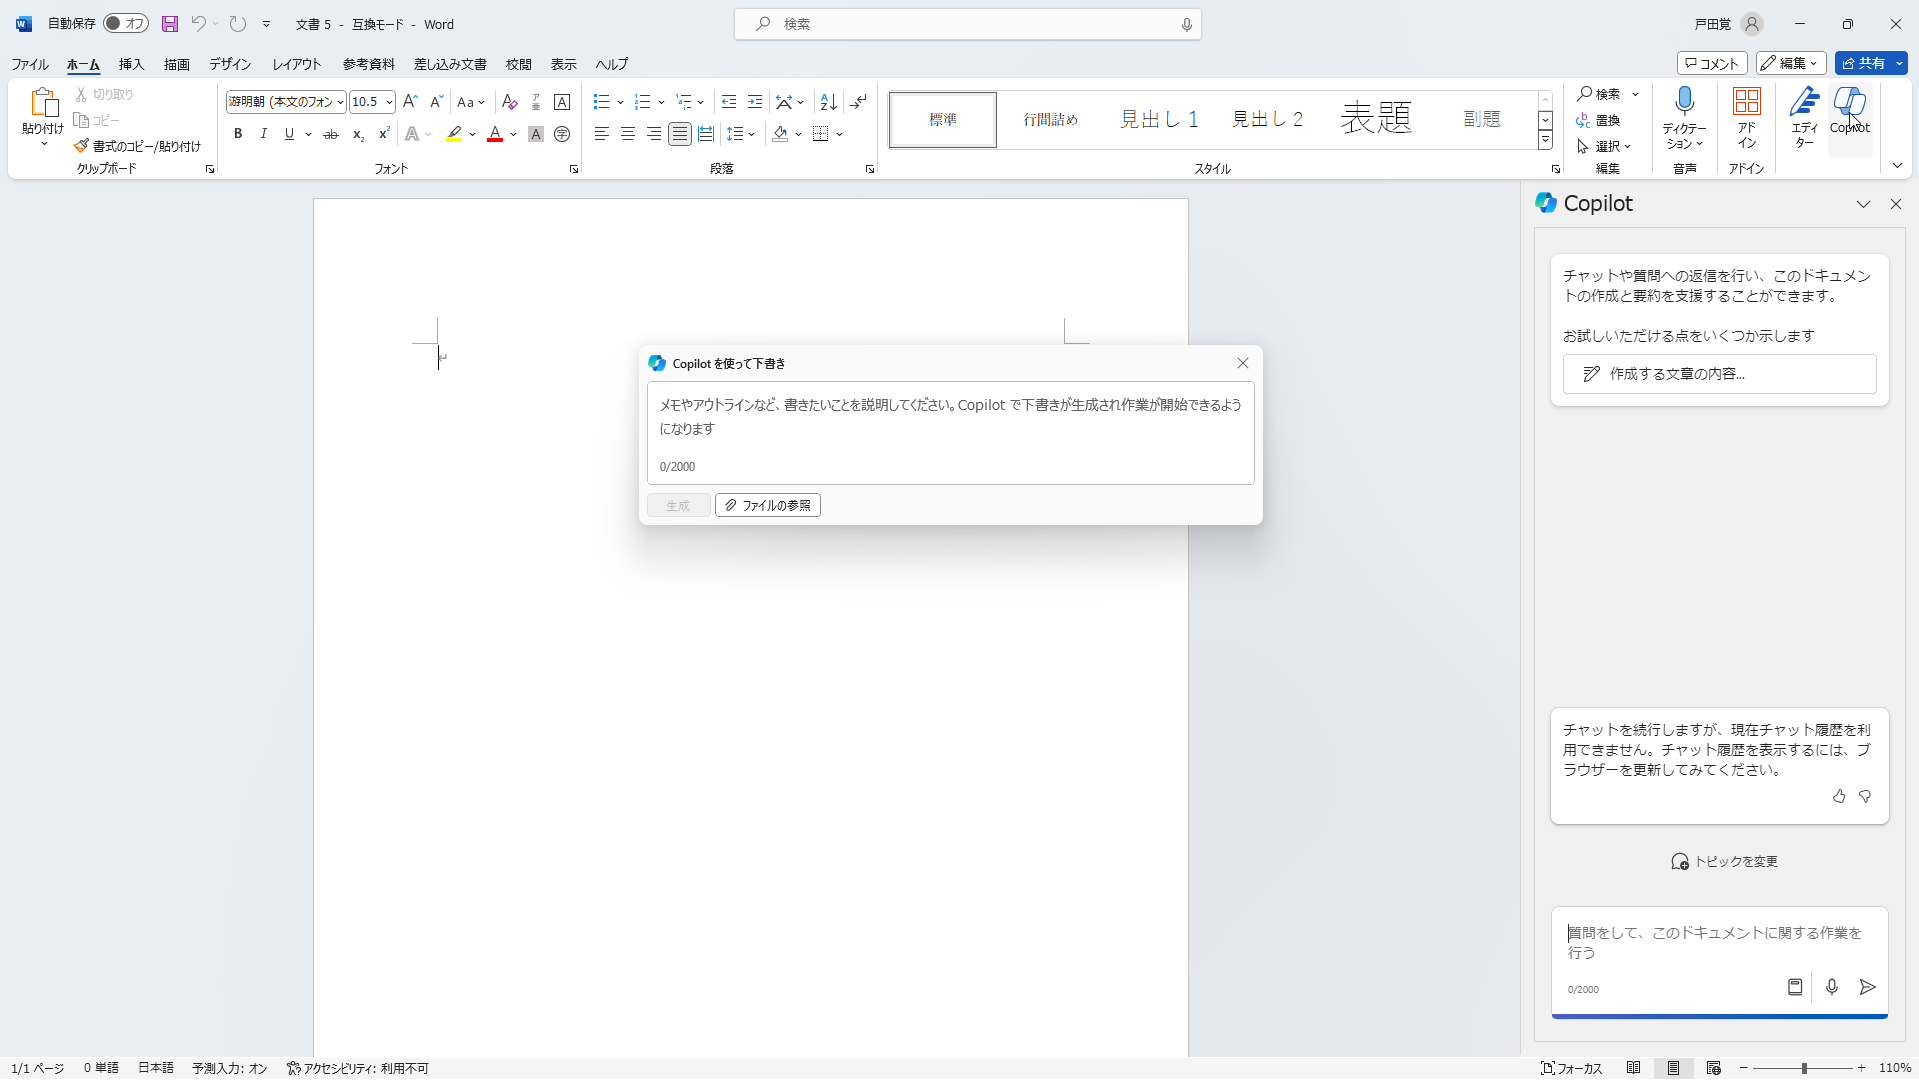Viewport: 1919px width, 1080px height.
Task: Click the thumbs down icon in Copilot pane
Action: [x=1865, y=797]
